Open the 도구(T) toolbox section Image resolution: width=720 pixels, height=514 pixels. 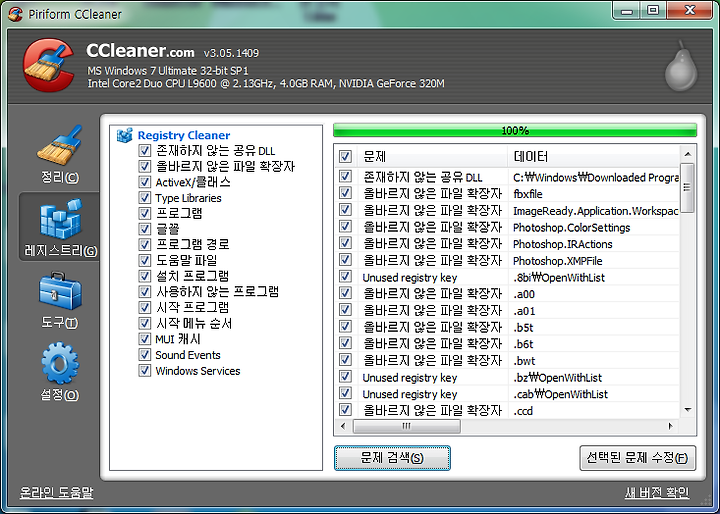[60, 300]
